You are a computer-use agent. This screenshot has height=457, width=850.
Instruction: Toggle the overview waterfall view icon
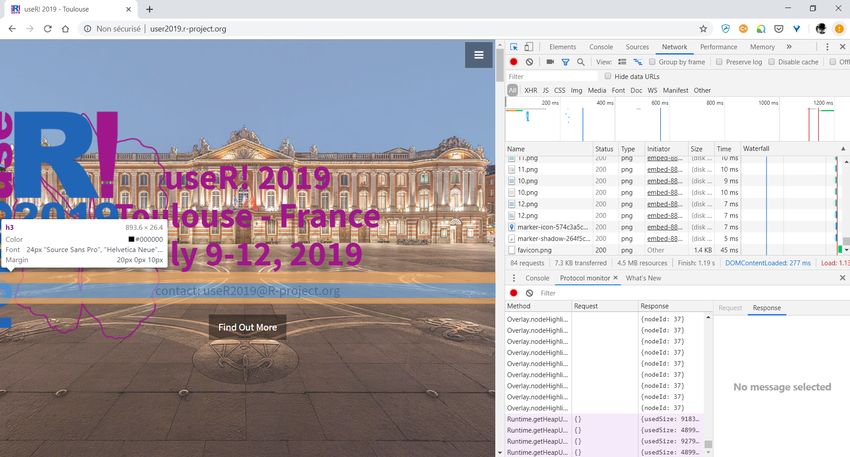click(638, 62)
